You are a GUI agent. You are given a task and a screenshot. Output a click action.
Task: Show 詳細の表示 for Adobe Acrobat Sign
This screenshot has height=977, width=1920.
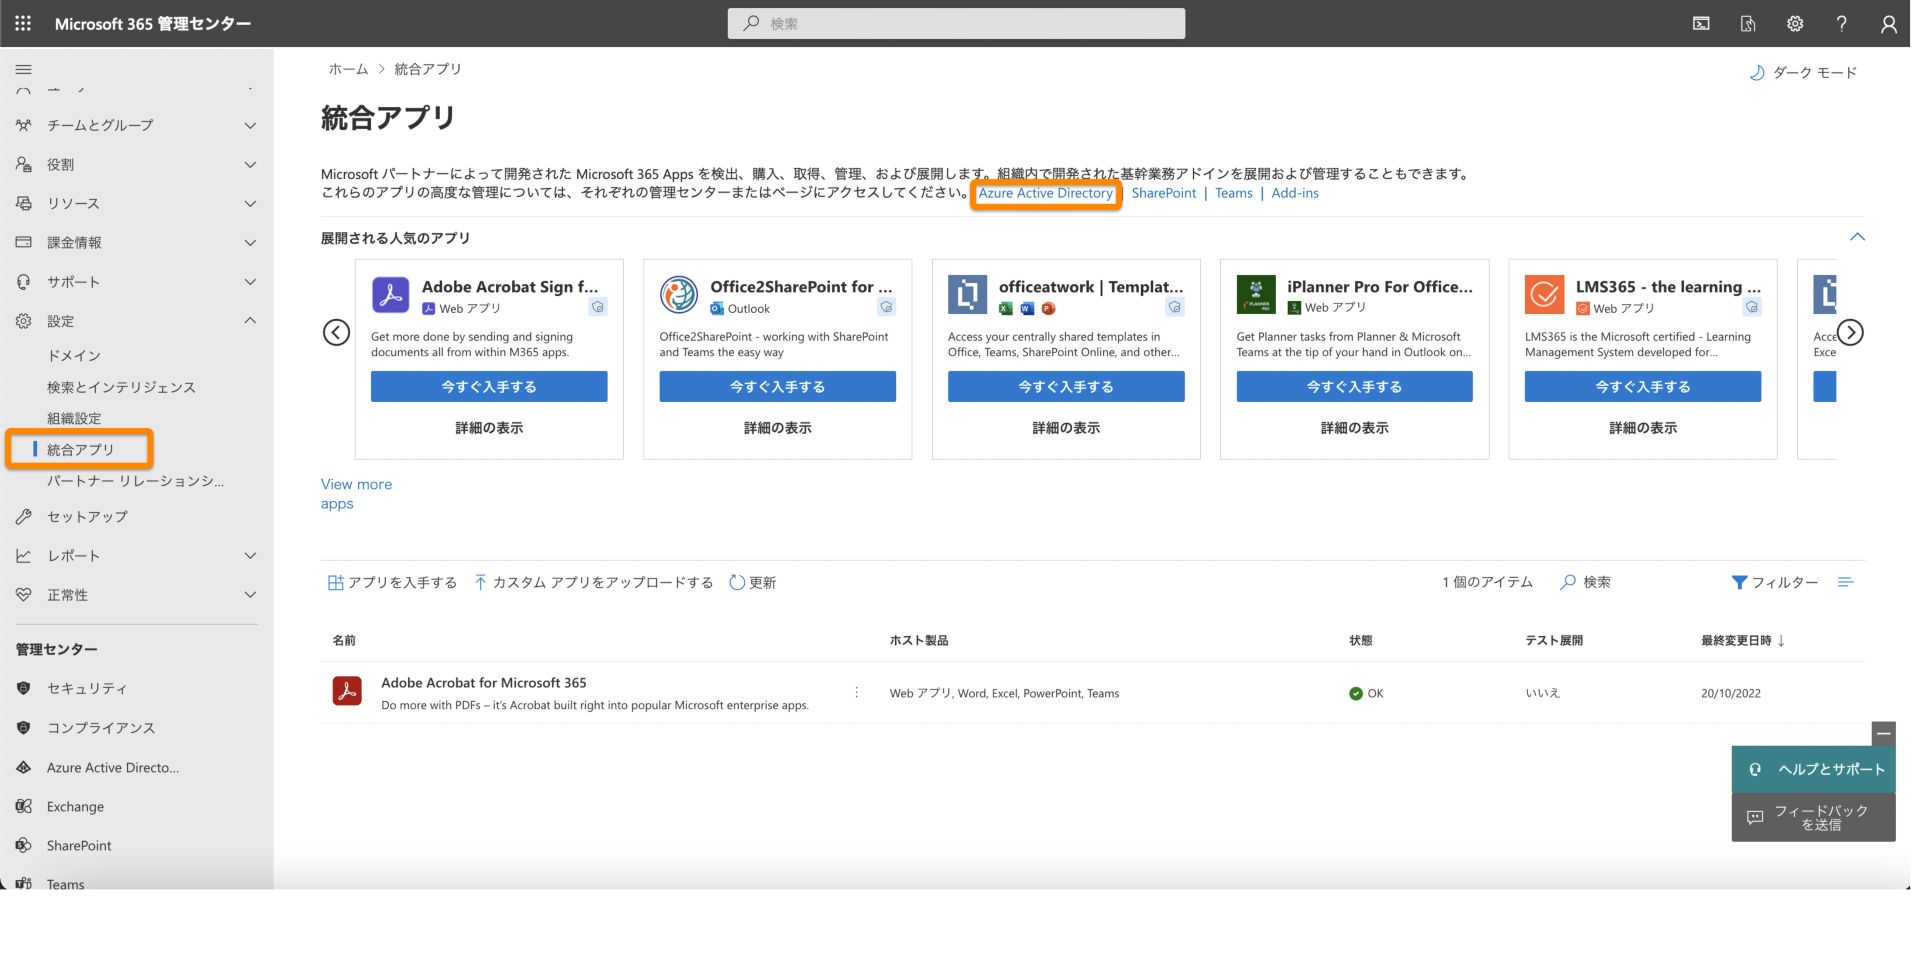click(489, 428)
